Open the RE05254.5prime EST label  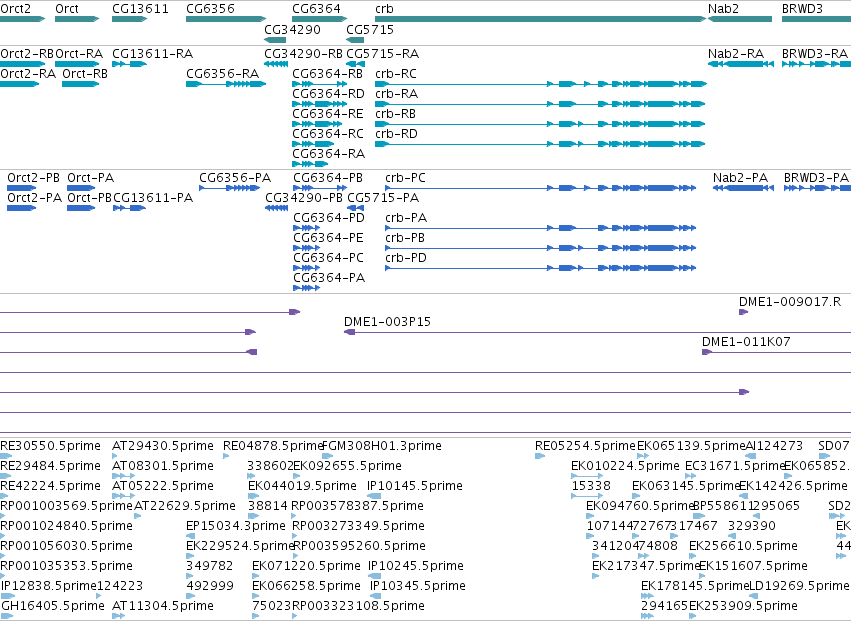(585, 446)
